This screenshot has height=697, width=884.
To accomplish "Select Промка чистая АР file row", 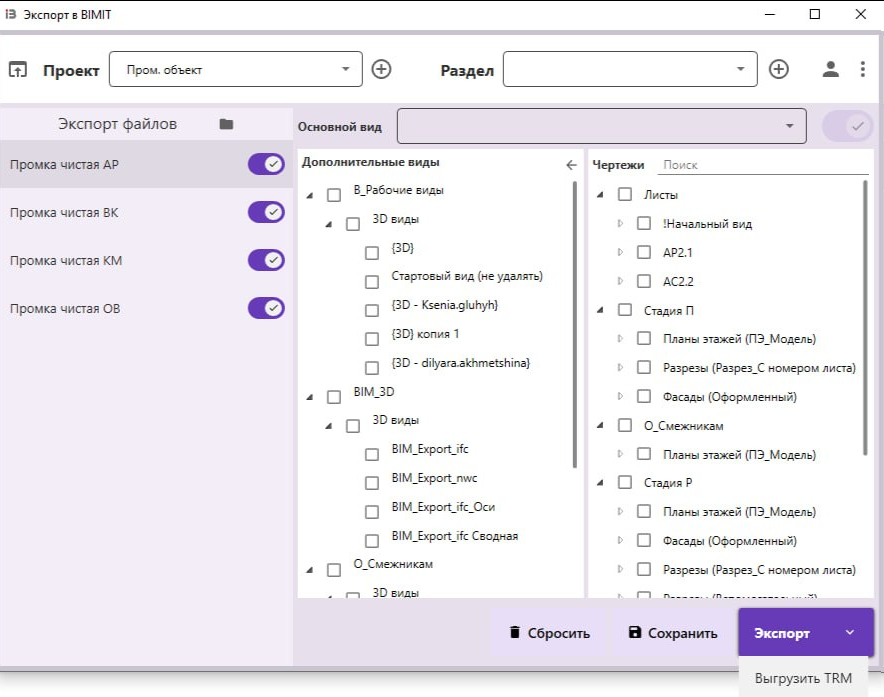I will pos(146,164).
